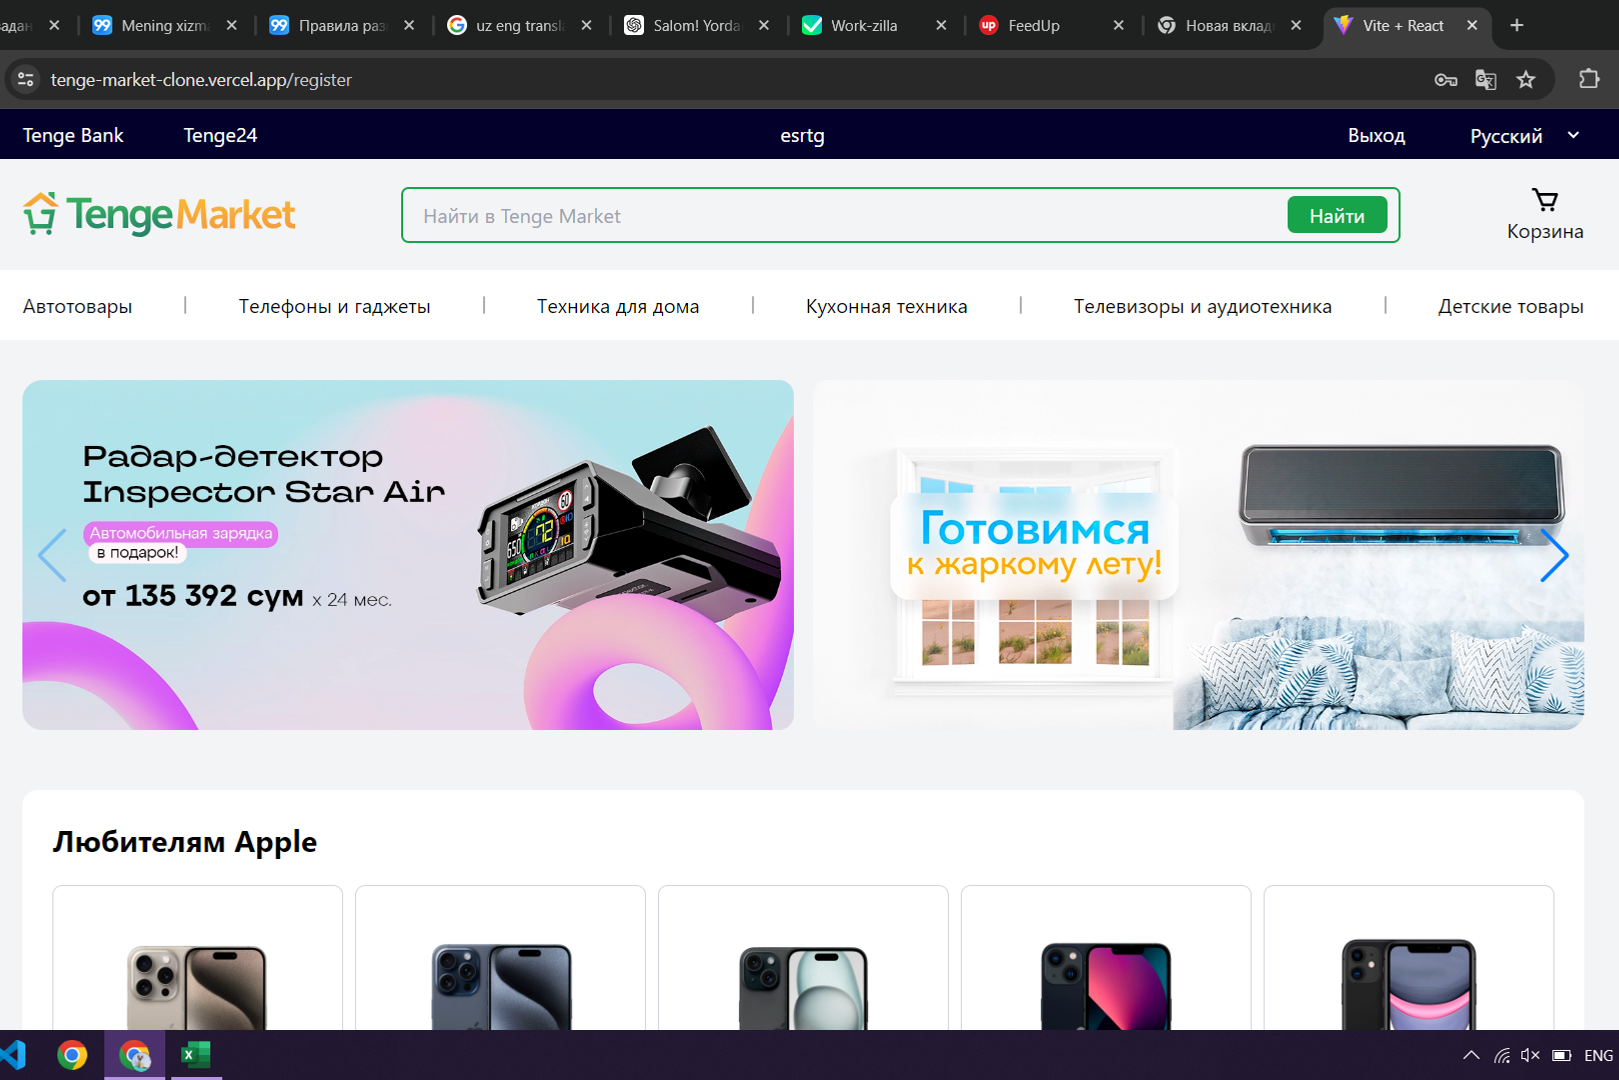Click the battery tray icon
This screenshot has height=1080, width=1619.
click(1561, 1055)
